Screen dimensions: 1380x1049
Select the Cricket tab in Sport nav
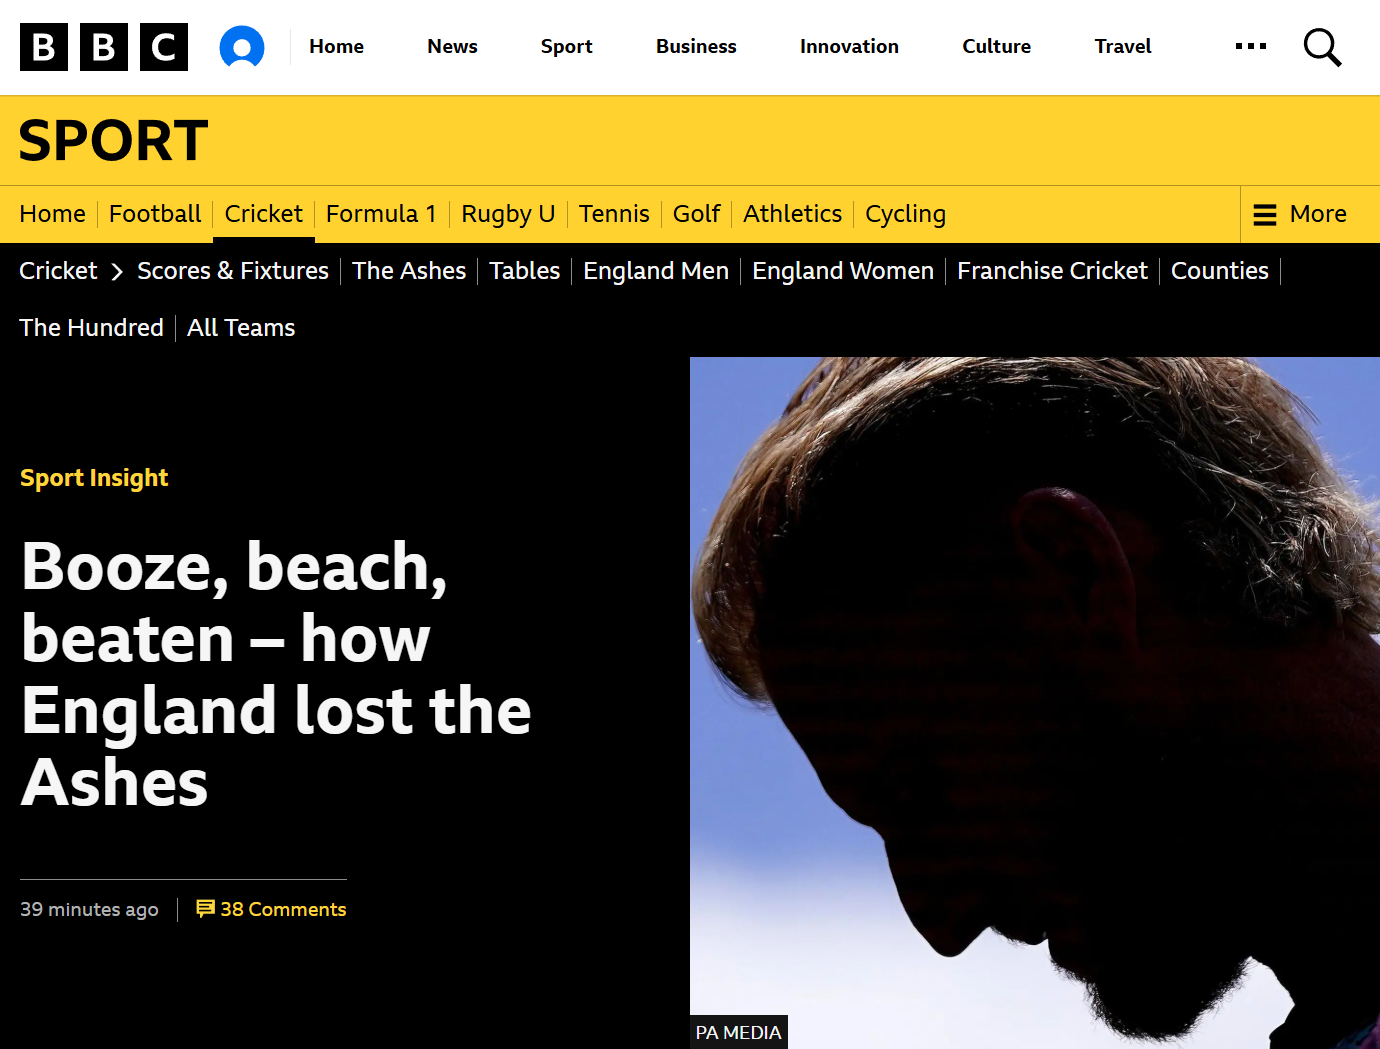(264, 214)
